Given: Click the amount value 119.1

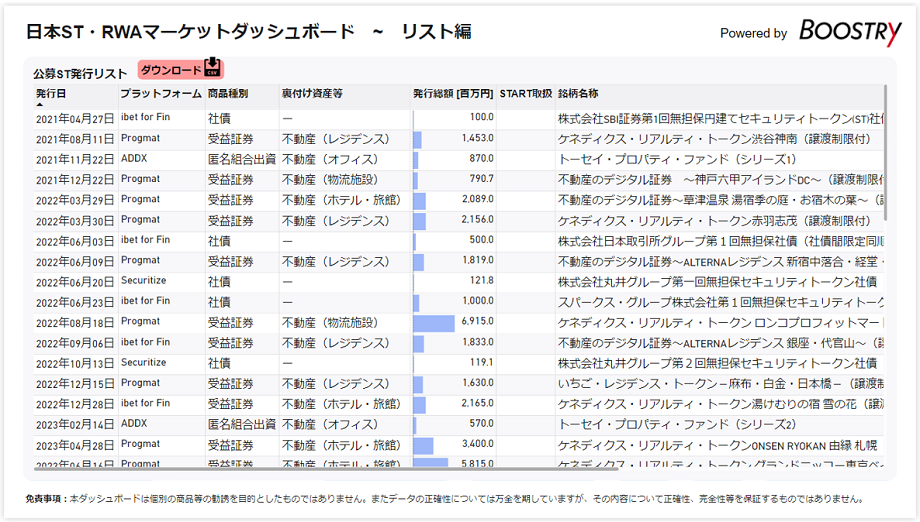Looking at the screenshot, I should [482, 362].
